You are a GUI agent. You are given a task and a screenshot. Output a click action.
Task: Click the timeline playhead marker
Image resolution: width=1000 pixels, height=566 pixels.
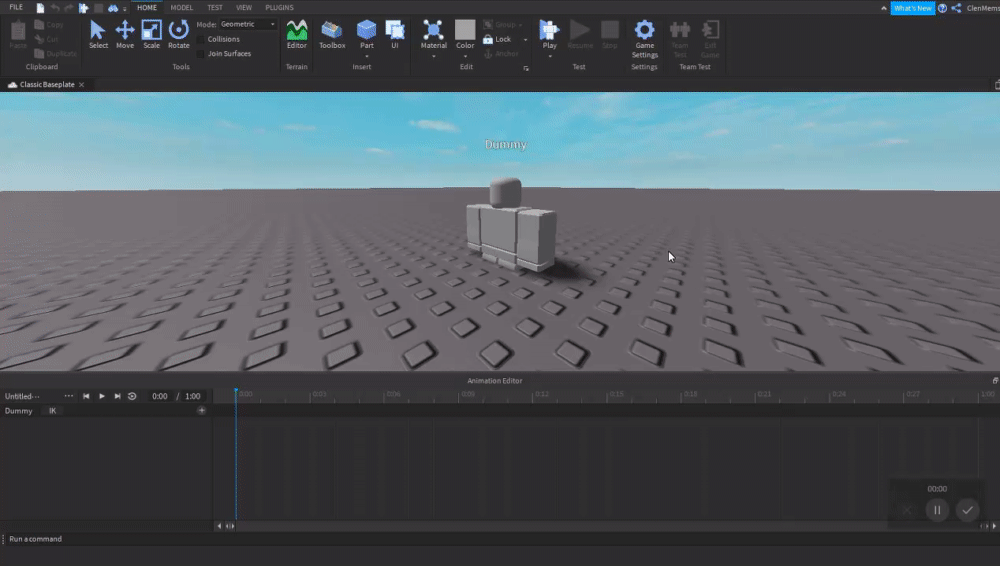click(x=236, y=391)
